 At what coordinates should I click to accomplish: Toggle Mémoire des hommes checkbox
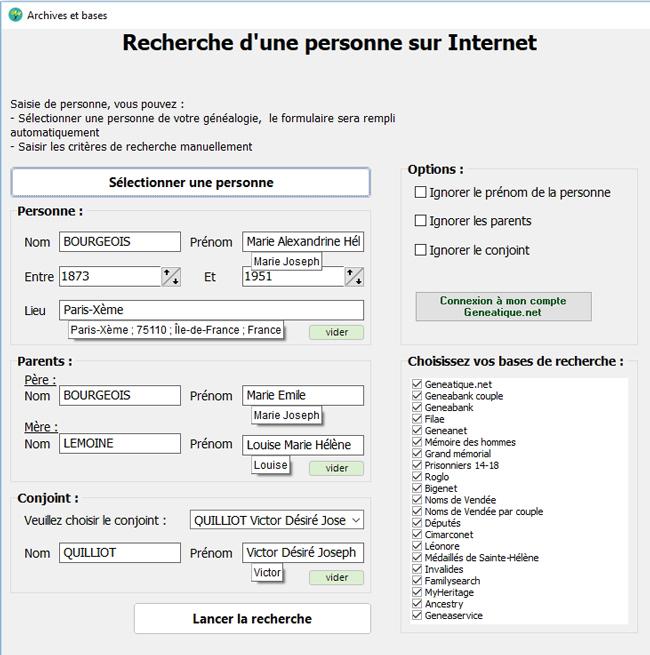pyautogui.click(x=417, y=442)
